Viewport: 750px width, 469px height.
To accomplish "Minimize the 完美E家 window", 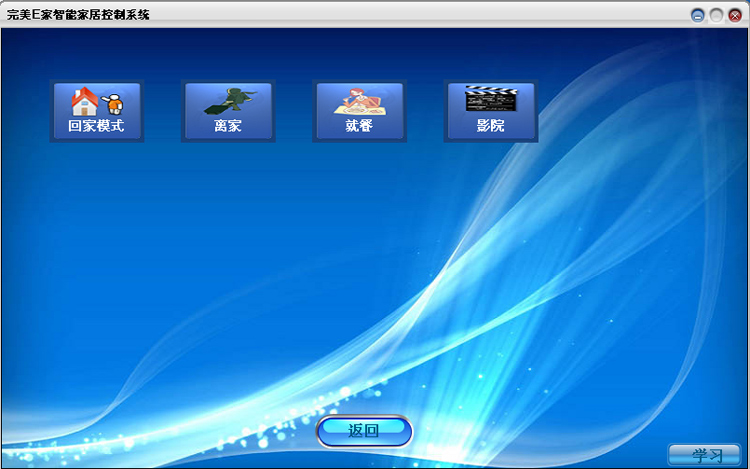I will (x=698, y=16).
